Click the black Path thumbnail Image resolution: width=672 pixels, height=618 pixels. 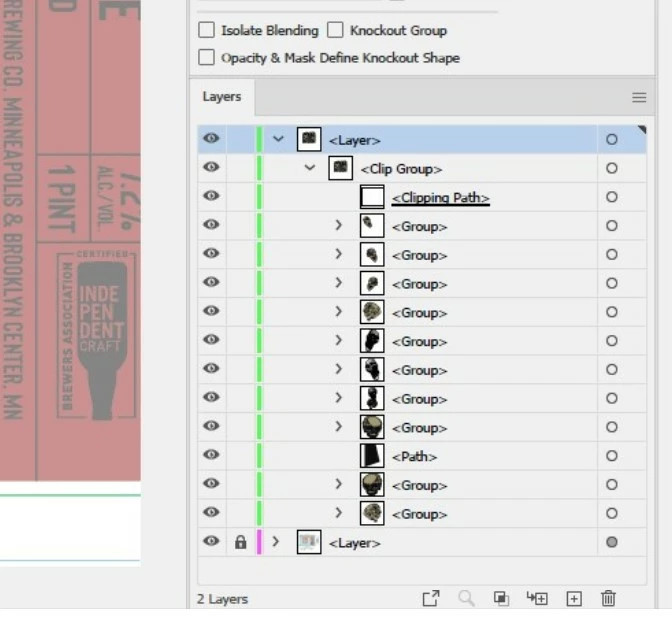372,456
